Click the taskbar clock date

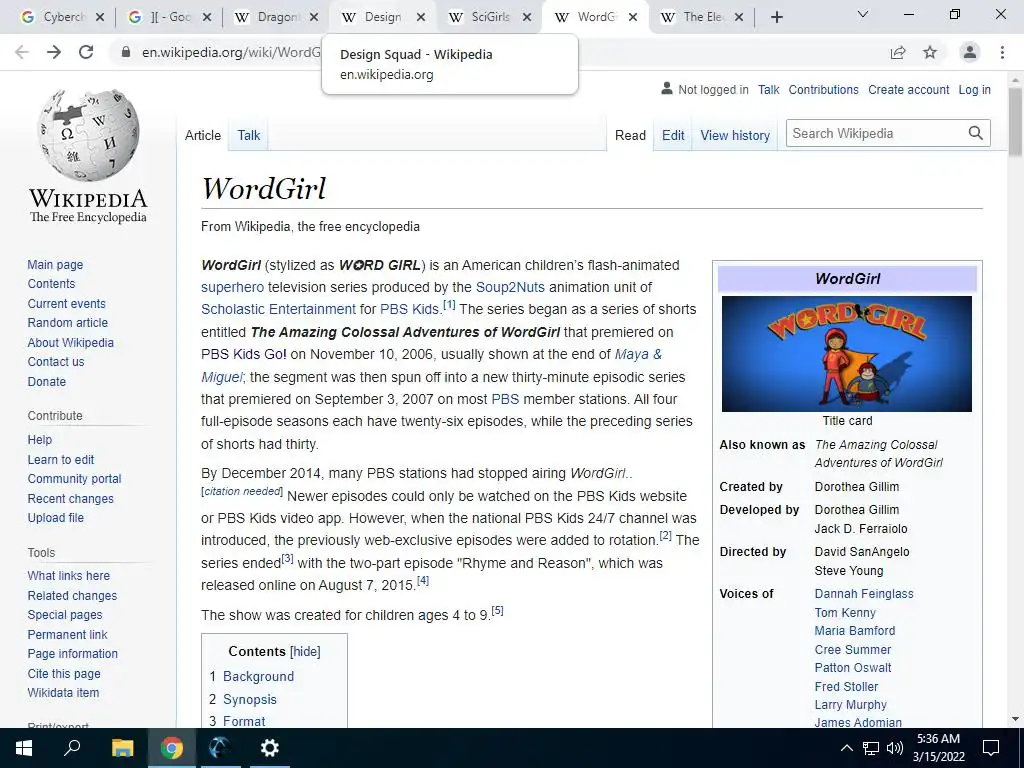[938, 748]
